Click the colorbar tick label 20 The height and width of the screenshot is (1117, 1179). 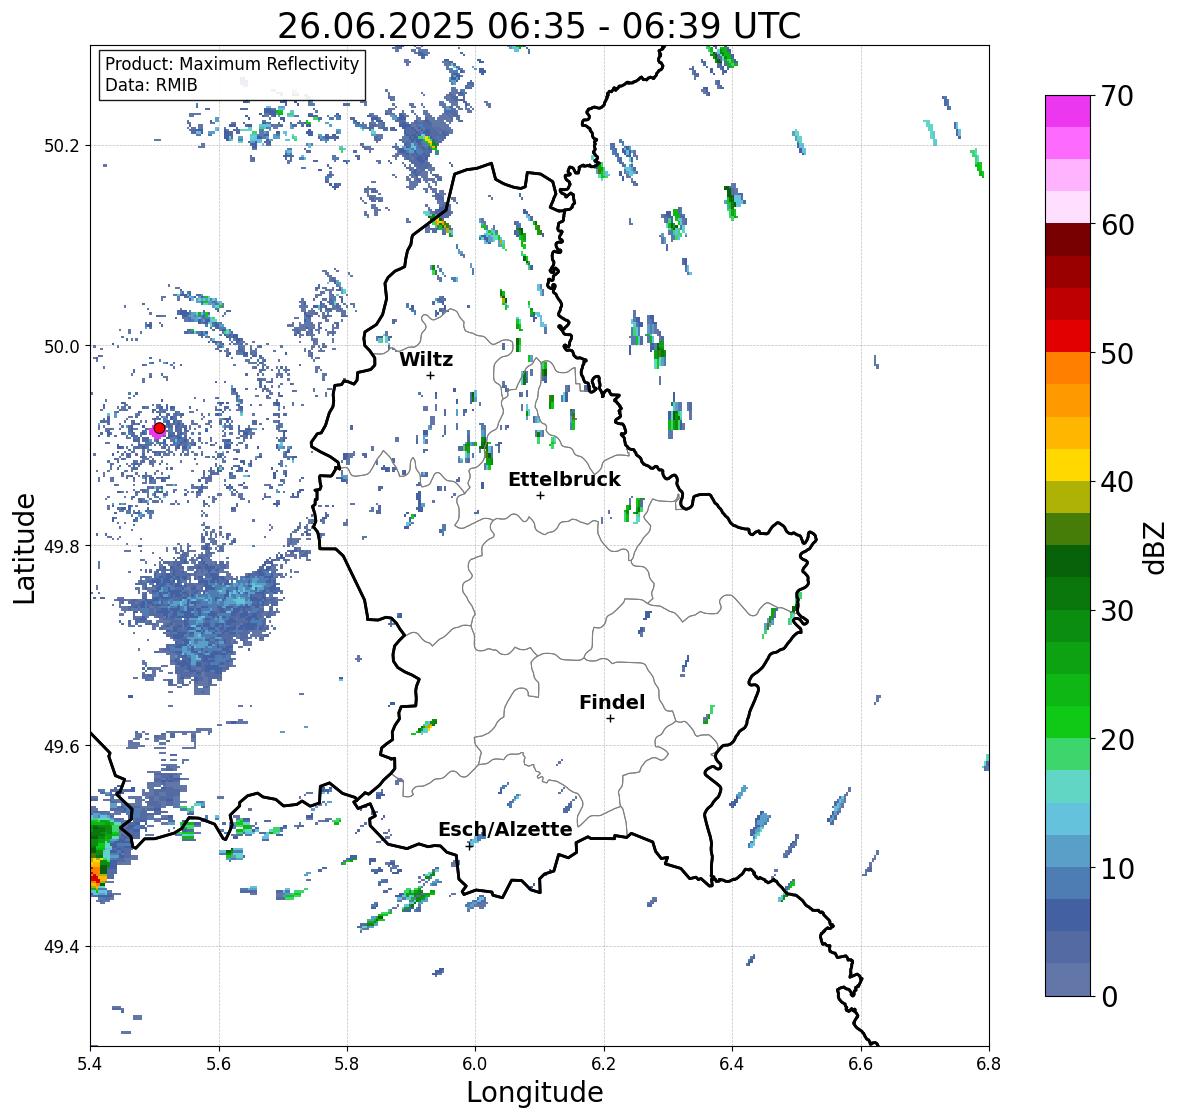pyautogui.click(x=1117, y=740)
